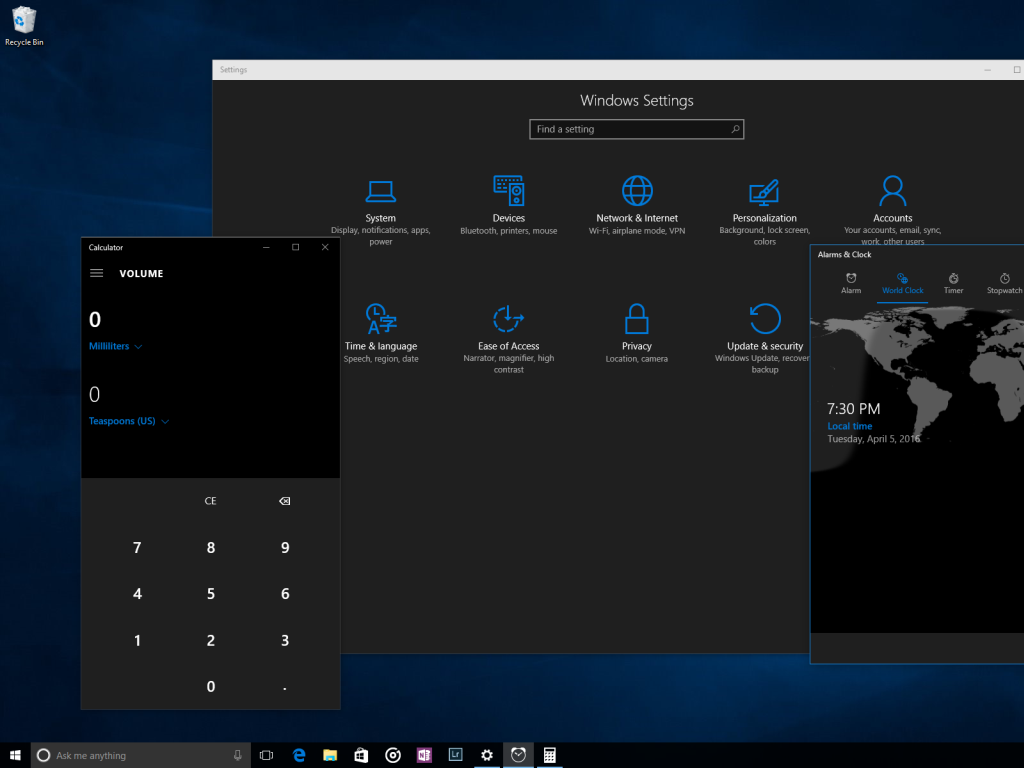1024x768 pixels.
Task: Open Accounts settings category
Action: point(892,210)
